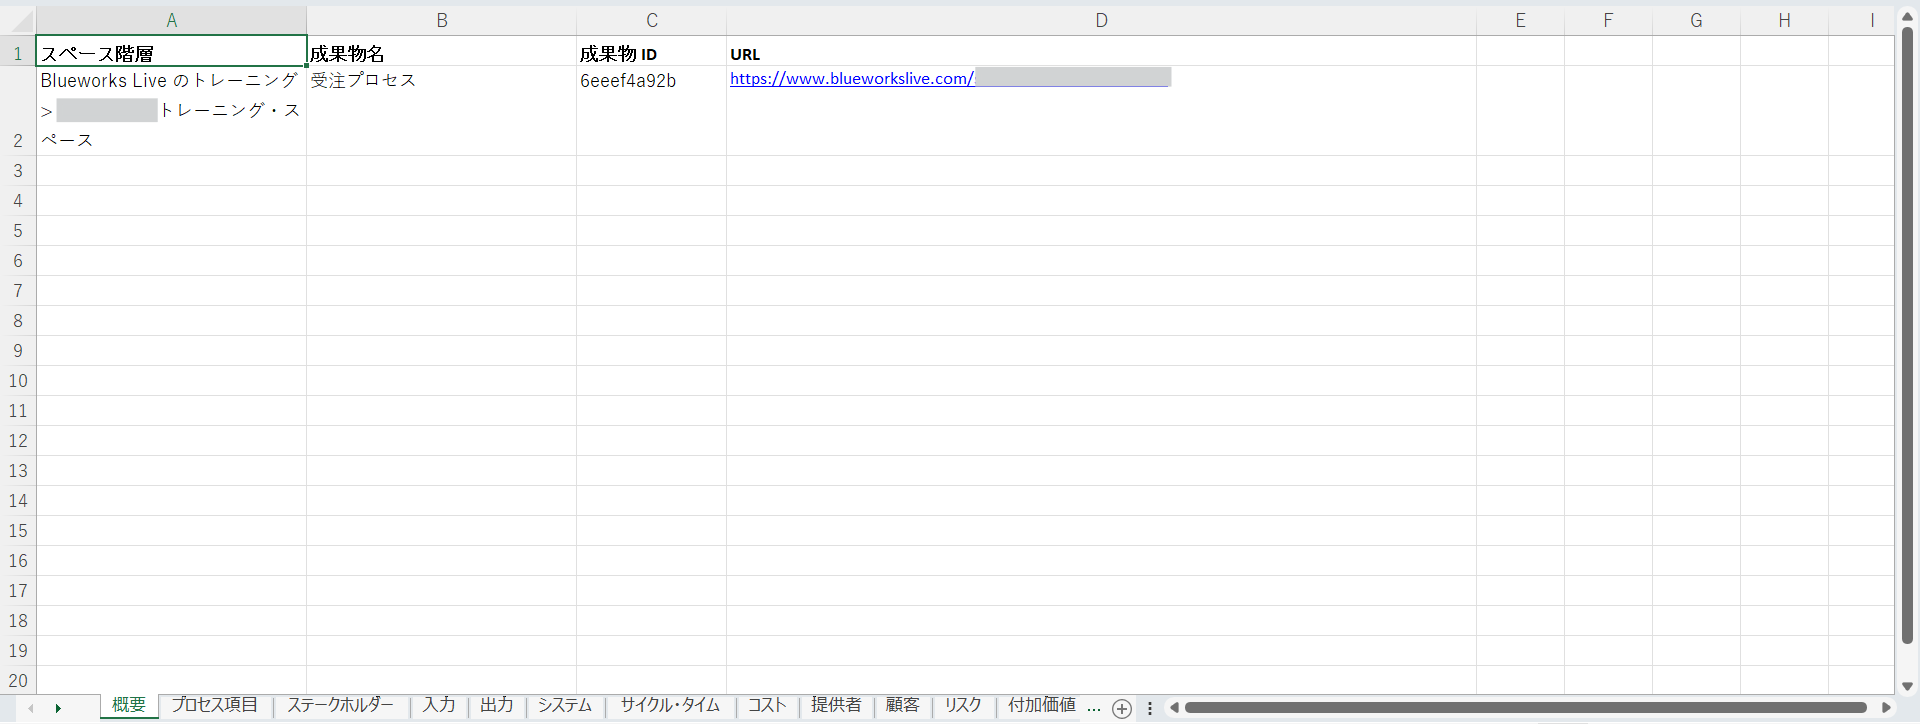The image size is (1920, 724).
Task: Click the horizontal scrollbar thumb
Action: pyautogui.click(x=1525, y=708)
